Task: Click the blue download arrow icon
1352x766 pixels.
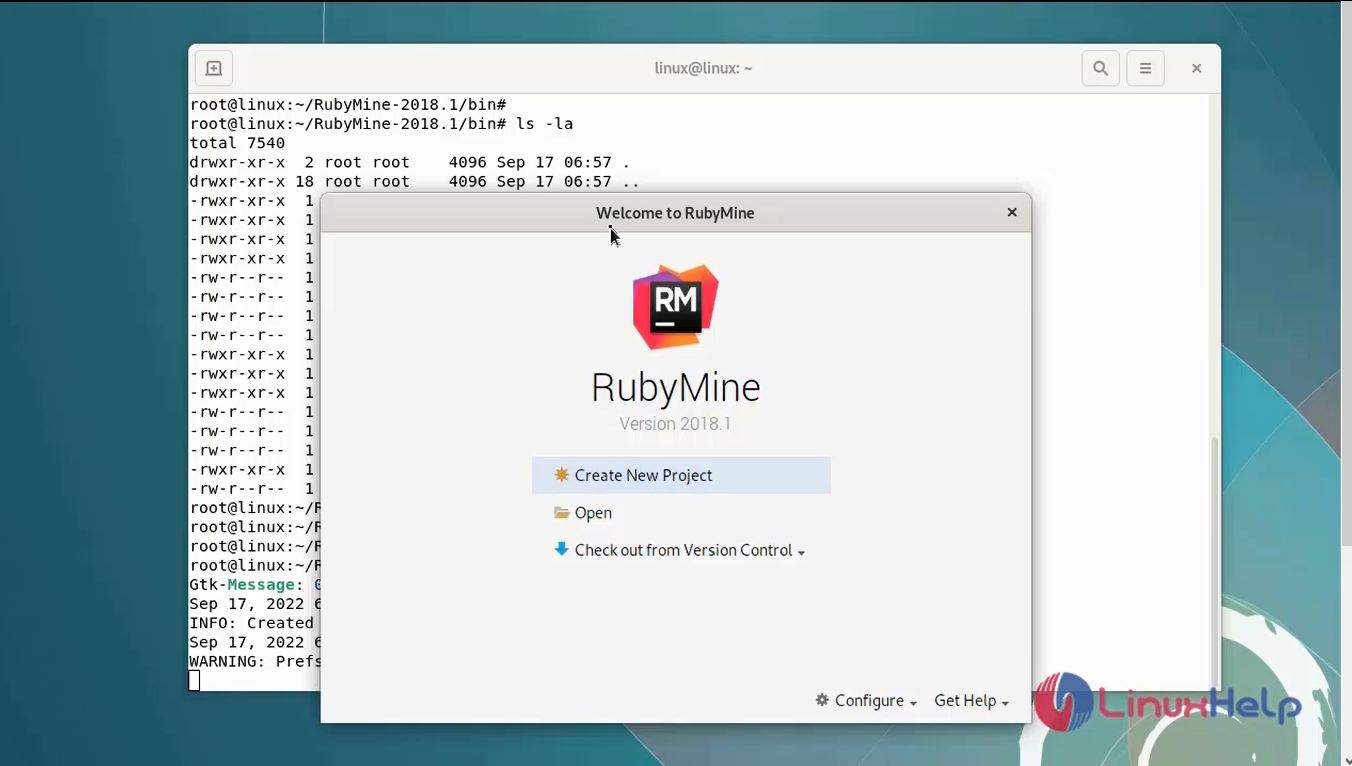Action: 562,549
